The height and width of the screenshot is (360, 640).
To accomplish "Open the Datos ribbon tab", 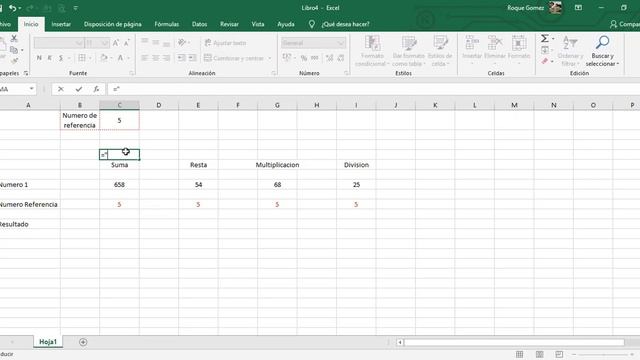I will [199, 24].
